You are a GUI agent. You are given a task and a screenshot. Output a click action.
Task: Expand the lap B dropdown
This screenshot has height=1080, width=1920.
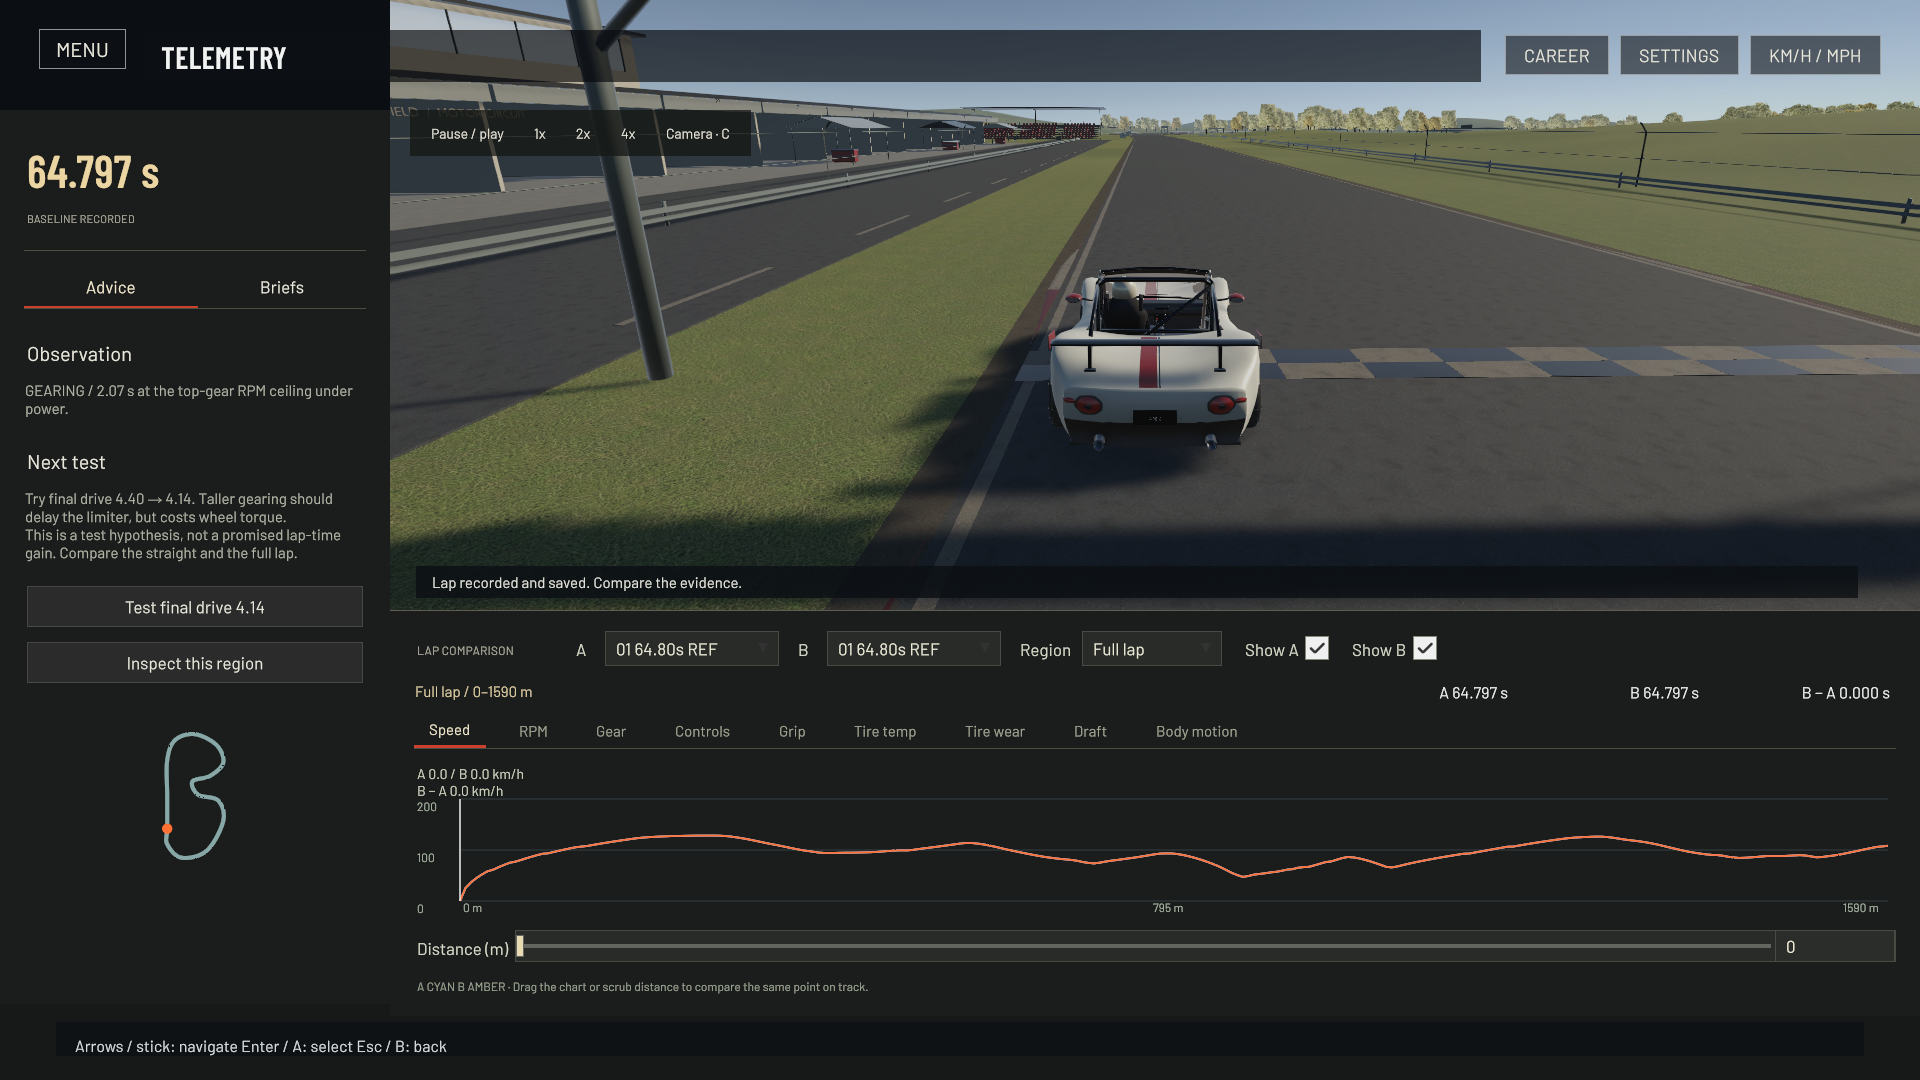click(x=914, y=649)
